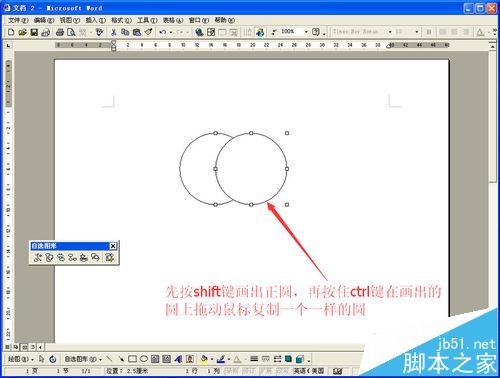Create a new blank document
500x378 pixels.
pyautogui.click(x=11, y=32)
